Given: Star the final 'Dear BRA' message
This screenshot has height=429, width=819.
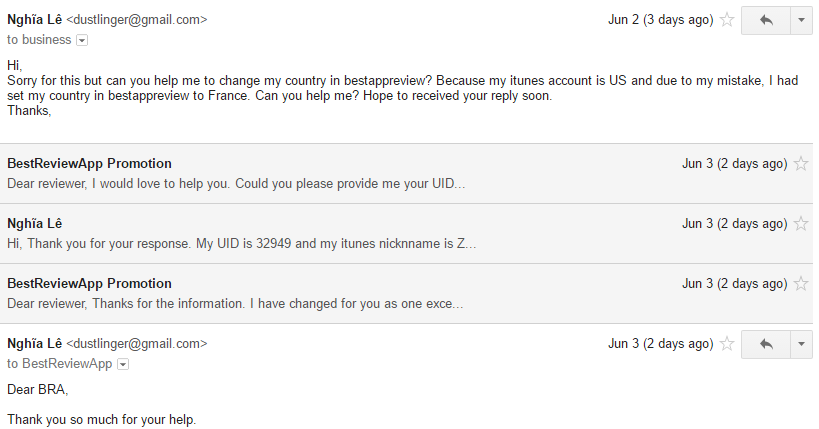Looking at the screenshot, I should pyautogui.click(x=728, y=344).
